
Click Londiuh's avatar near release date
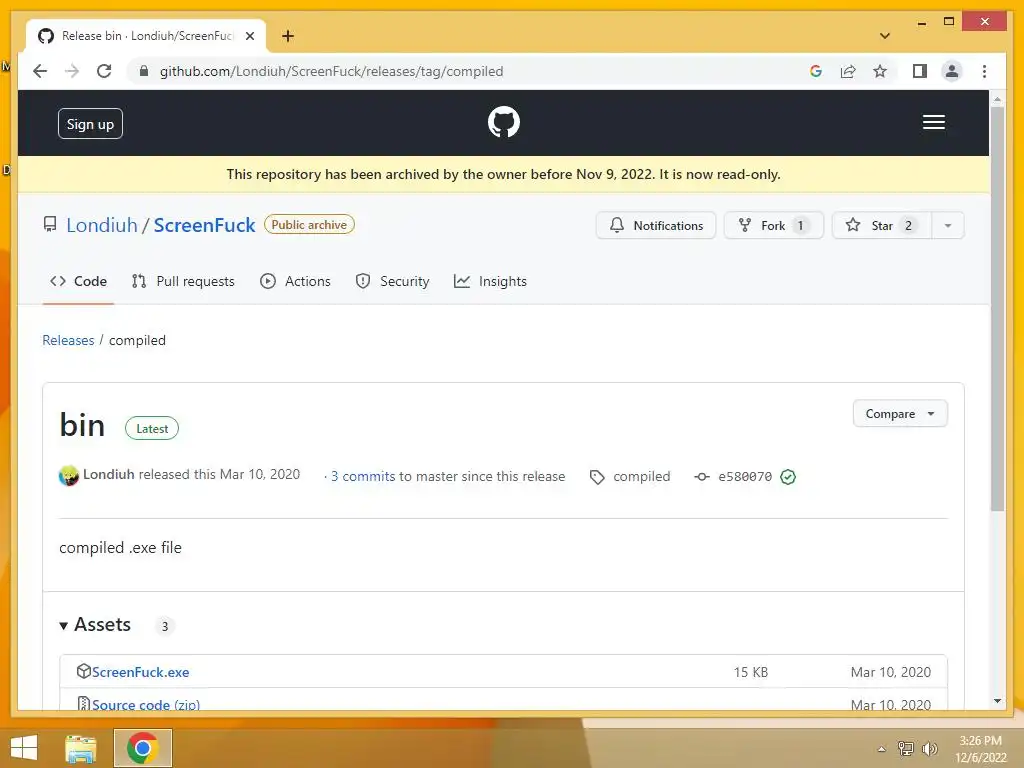tap(69, 476)
